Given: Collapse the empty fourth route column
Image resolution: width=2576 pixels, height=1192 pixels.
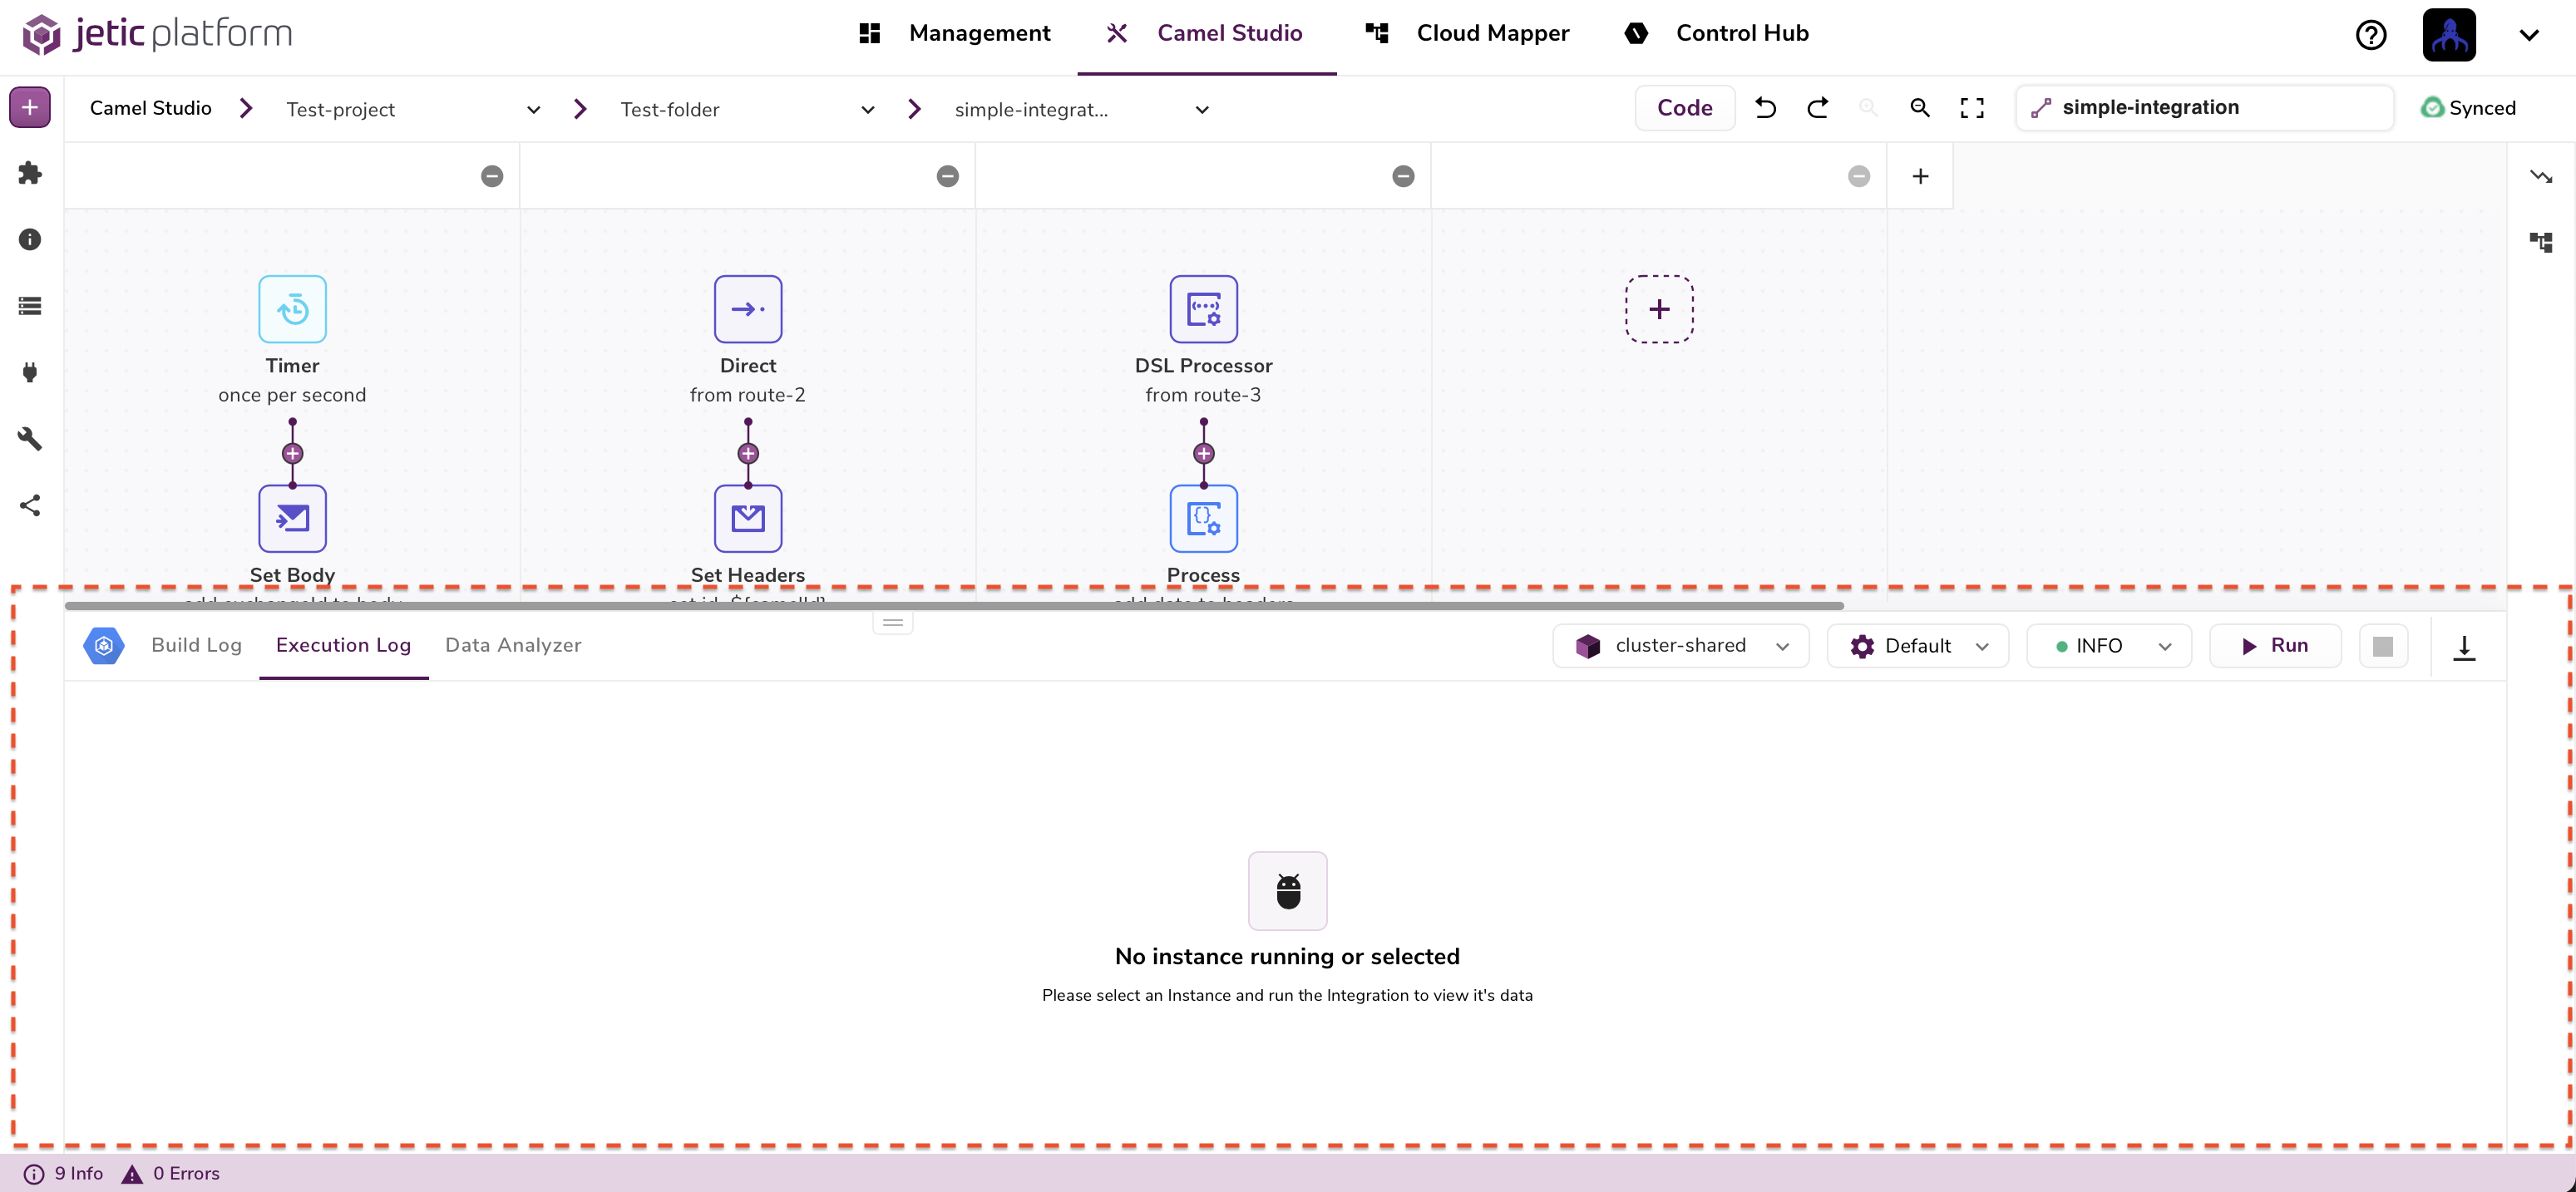Looking at the screenshot, I should coord(1859,176).
